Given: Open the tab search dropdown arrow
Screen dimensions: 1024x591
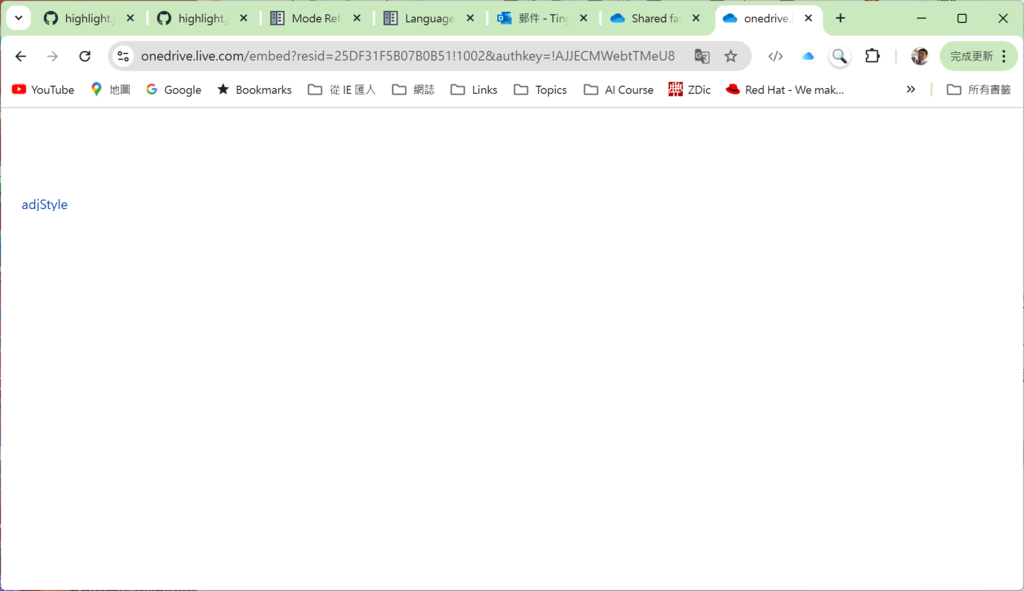Looking at the screenshot, I should 18,18.
